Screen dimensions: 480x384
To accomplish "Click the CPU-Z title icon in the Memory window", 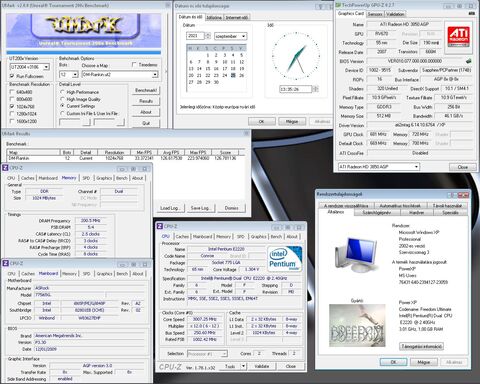I will click(5, 168).
